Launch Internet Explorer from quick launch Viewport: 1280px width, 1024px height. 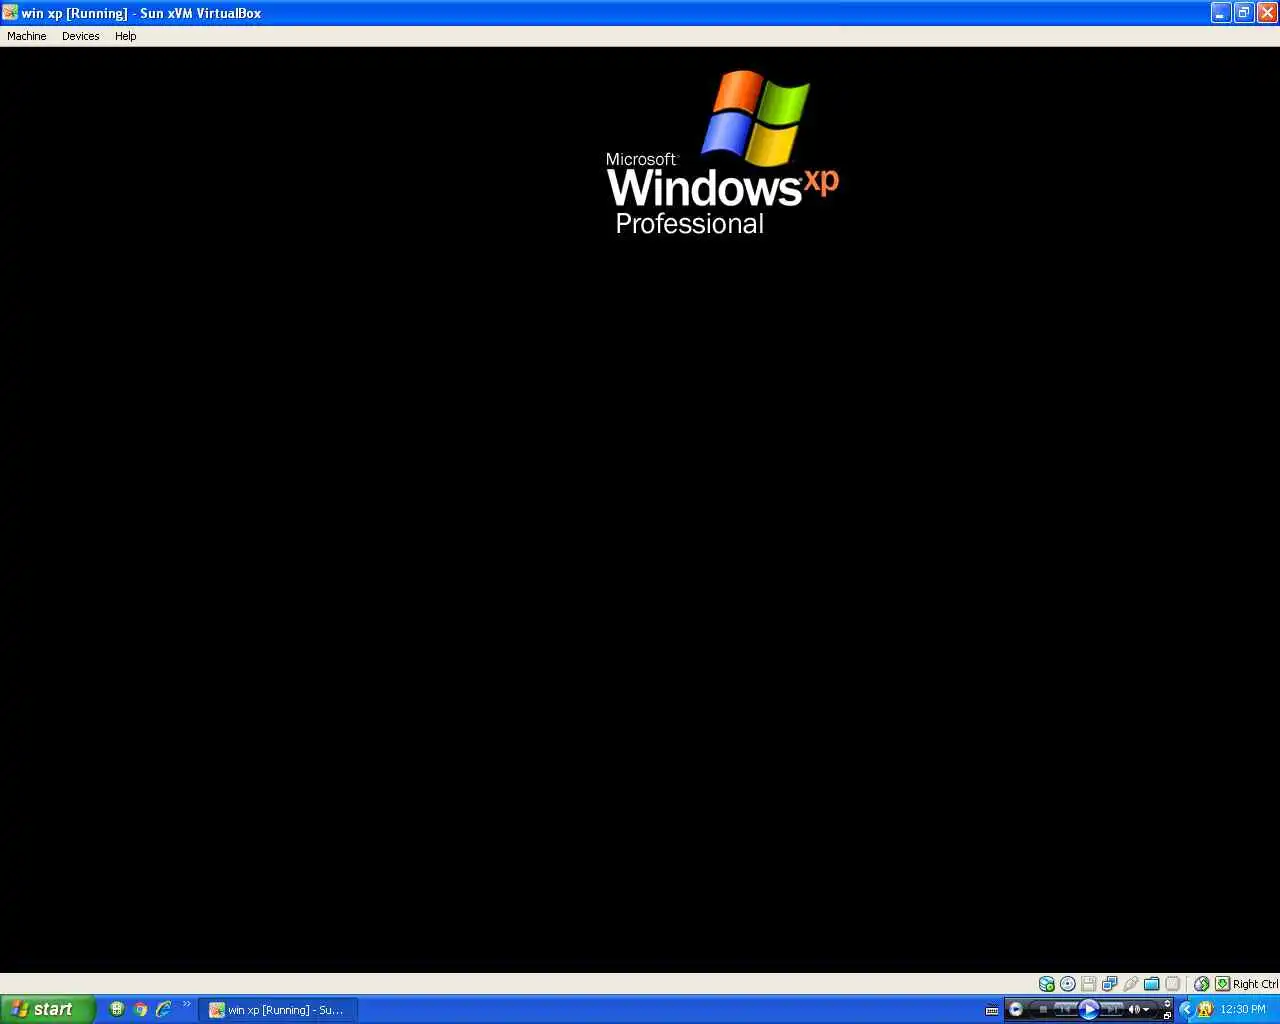(x=163, y=1009)
